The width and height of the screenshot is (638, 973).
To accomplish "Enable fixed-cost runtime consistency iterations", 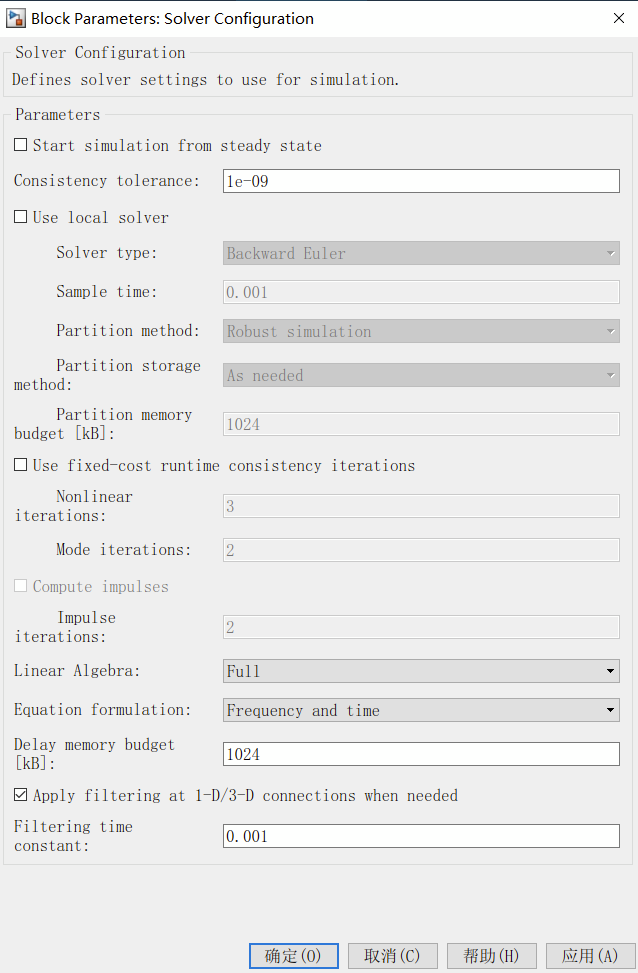I will click(20, 465).
